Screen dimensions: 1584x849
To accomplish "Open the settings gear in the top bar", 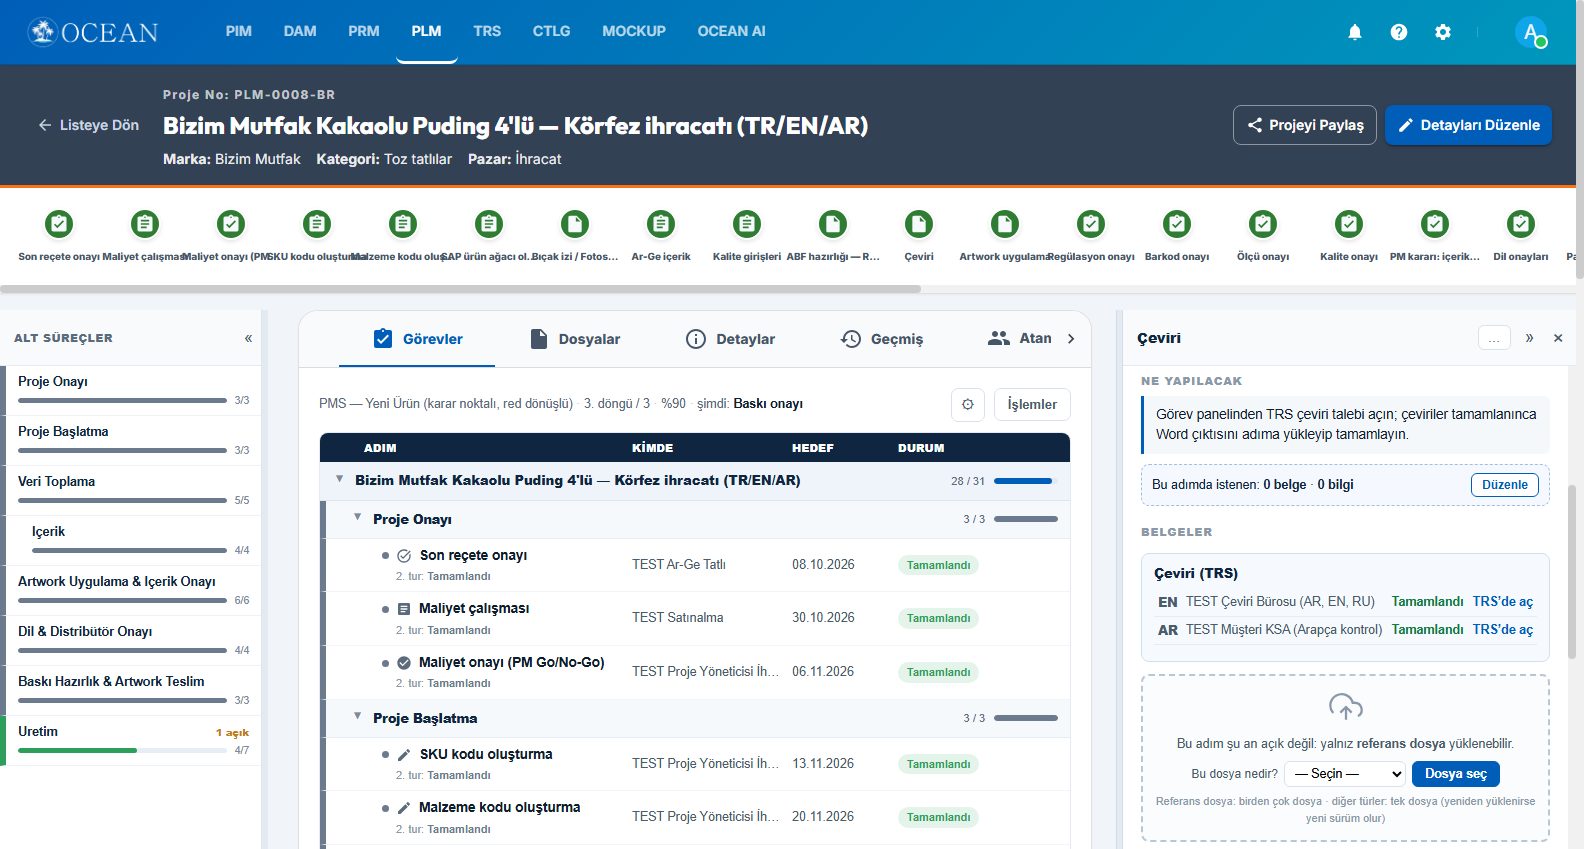I will (1443, 32).
